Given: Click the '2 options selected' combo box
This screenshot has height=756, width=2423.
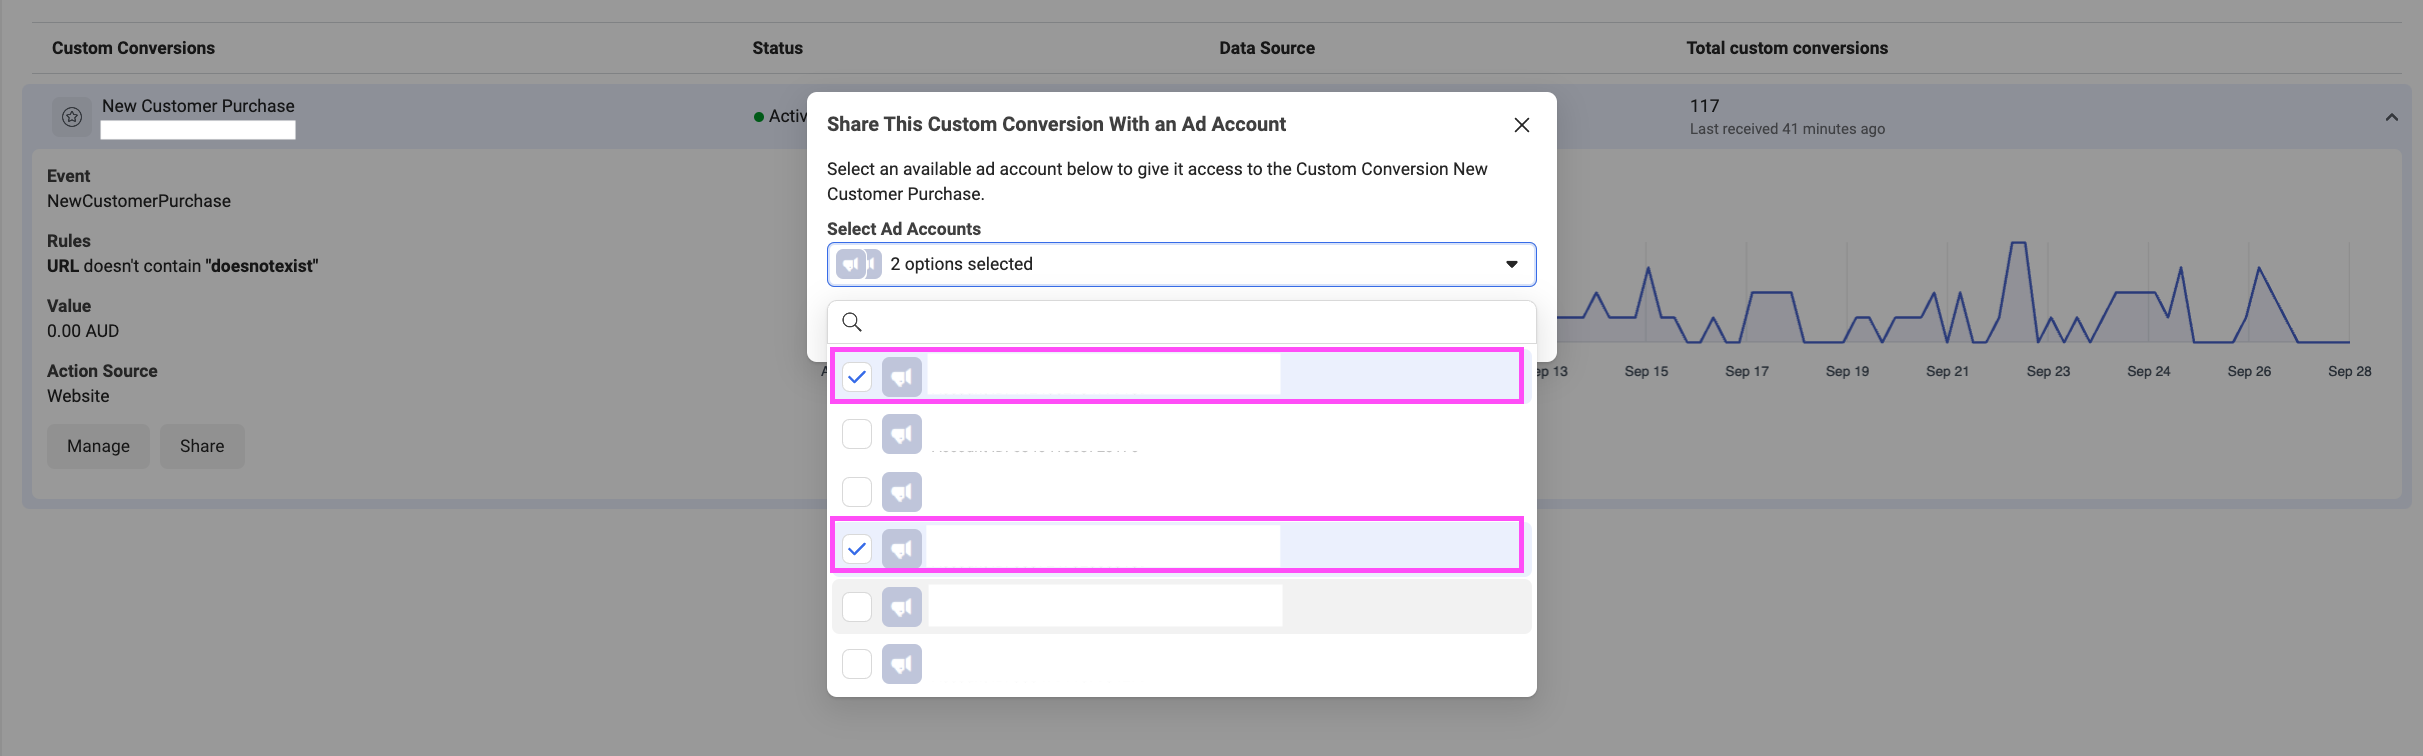Looking at the screenshot, I should pyautogui.click(x=1181, y=264).
